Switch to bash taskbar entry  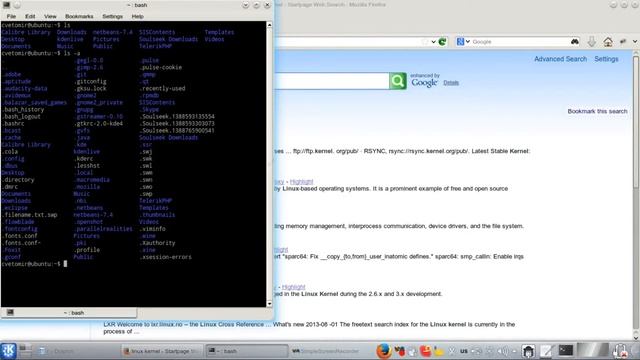point(246,351)
